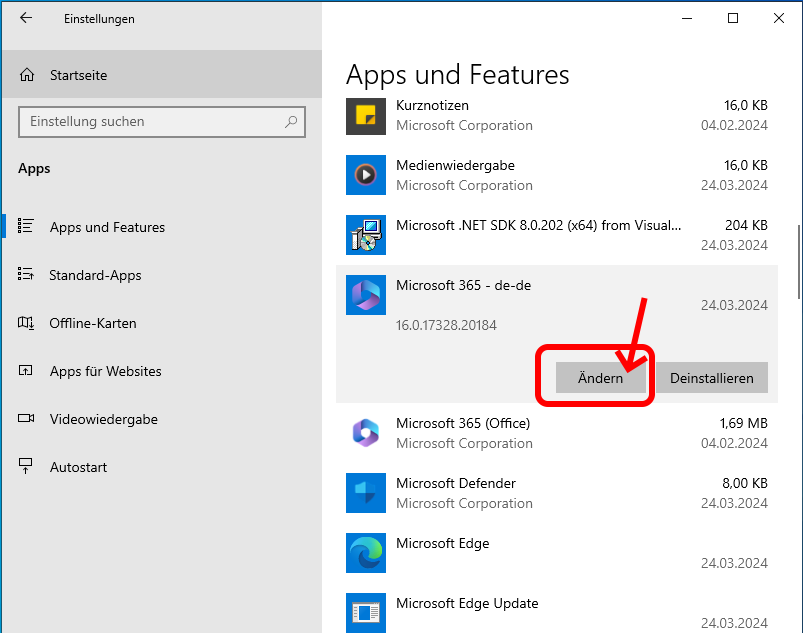
Task: Select the Microsoft Edge name
Action: click(442, 543)
